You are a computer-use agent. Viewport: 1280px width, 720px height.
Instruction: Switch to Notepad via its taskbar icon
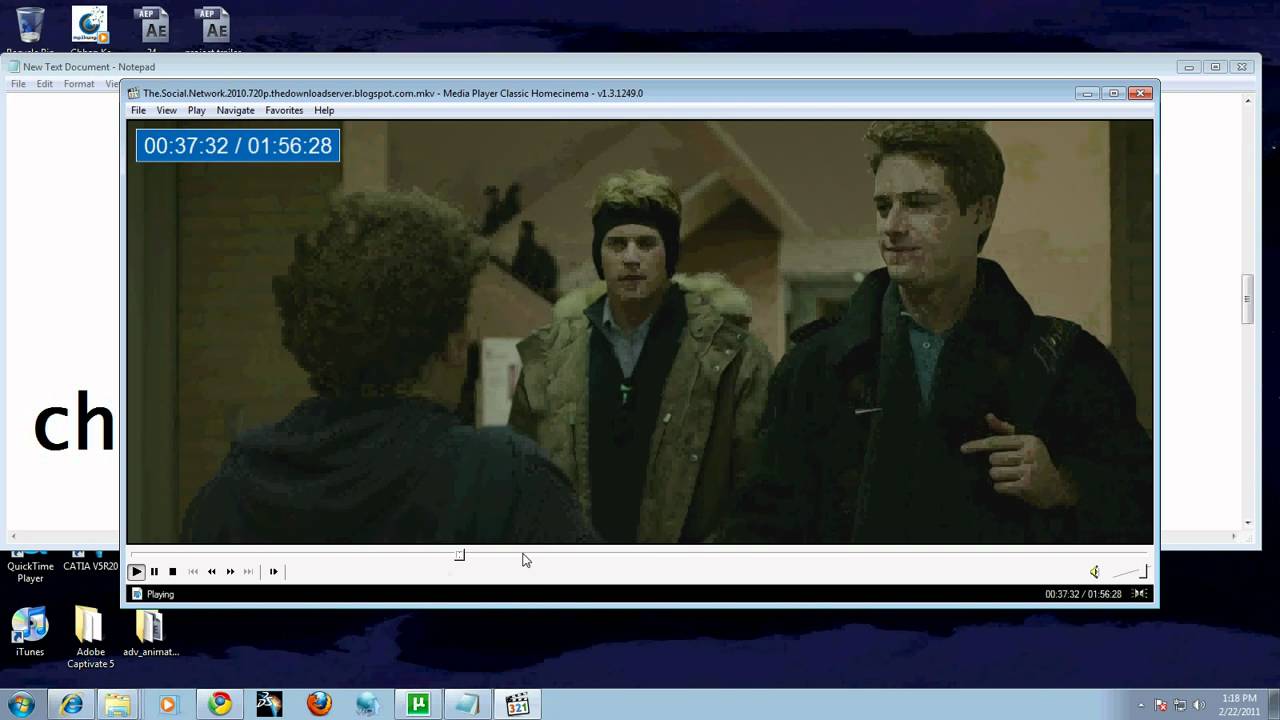tap(467, 704)
